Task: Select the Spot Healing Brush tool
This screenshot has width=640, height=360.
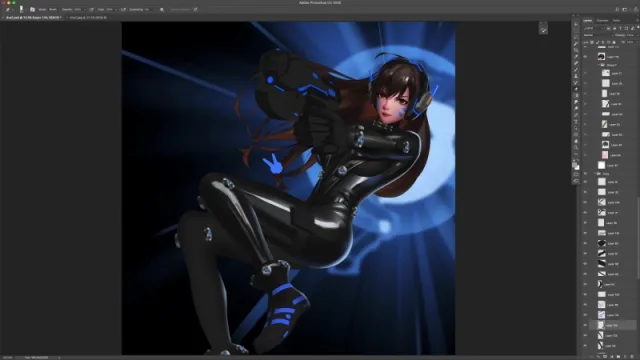Action: (576, 63)
